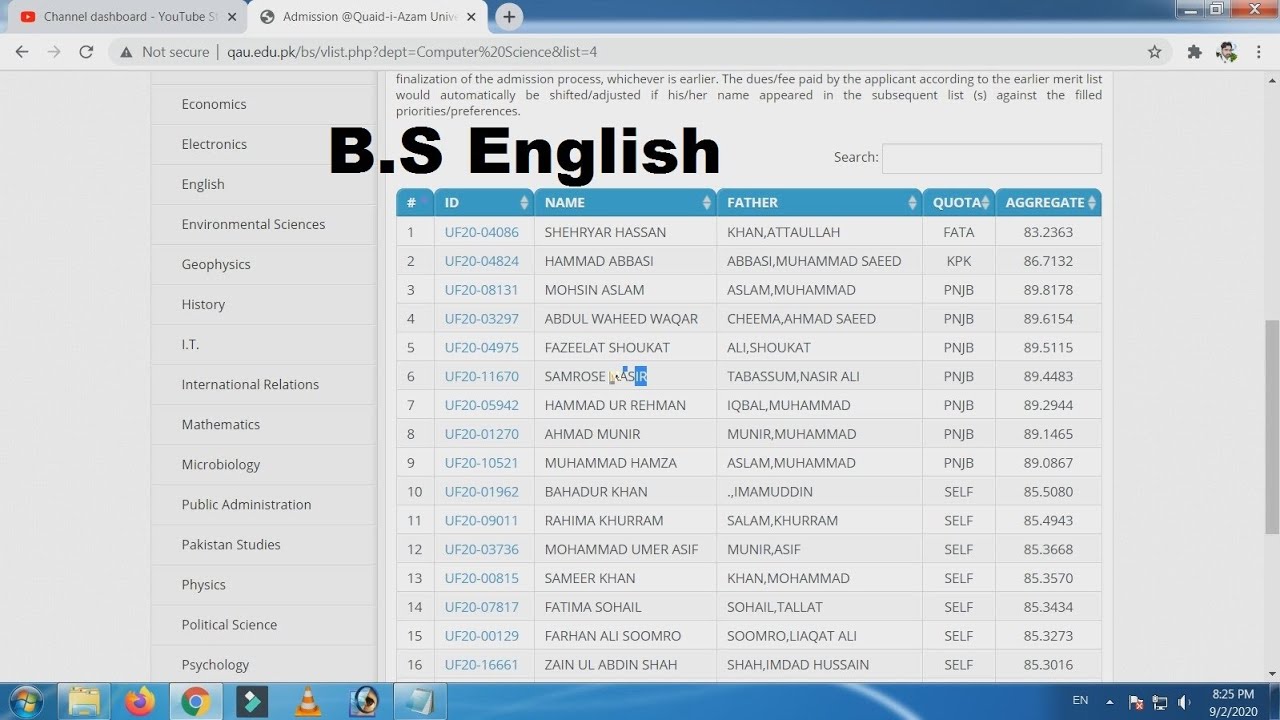Open applicant link UF20-04086
The image size is (1280, 720).
pyautogui.click(x=482, y=232)
